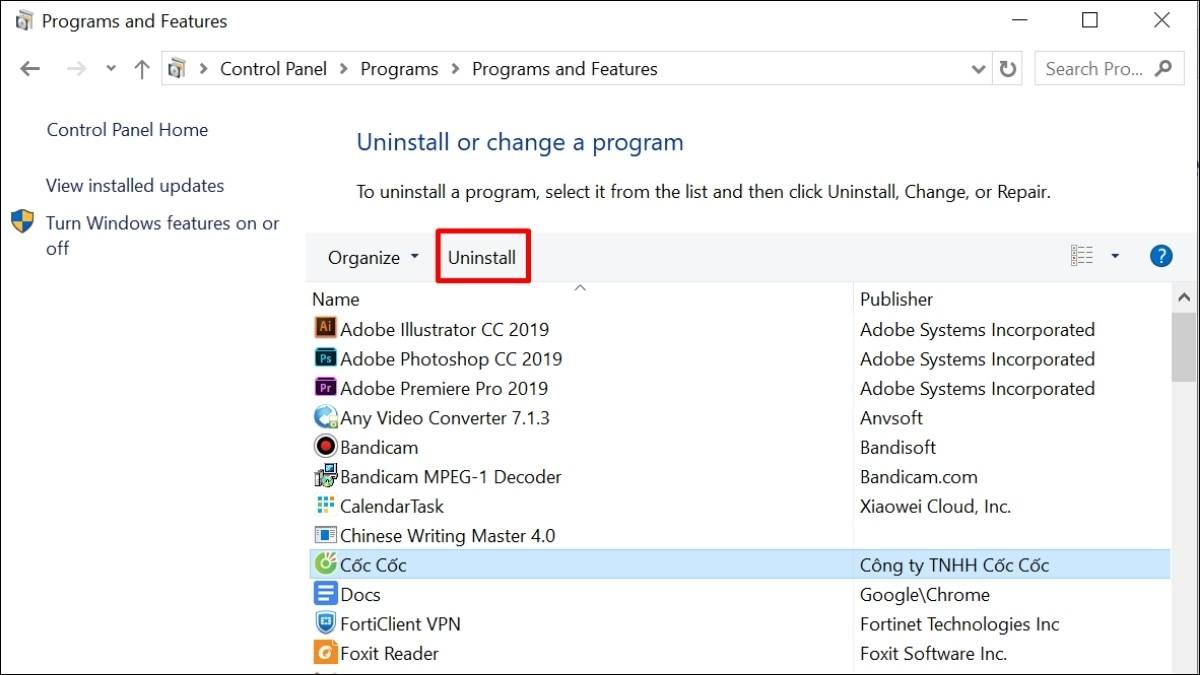Navigate to Control Panel breadcrumb
Image resolution: width=1200 pixels, height=675 pixels.
tap(273, 69)
